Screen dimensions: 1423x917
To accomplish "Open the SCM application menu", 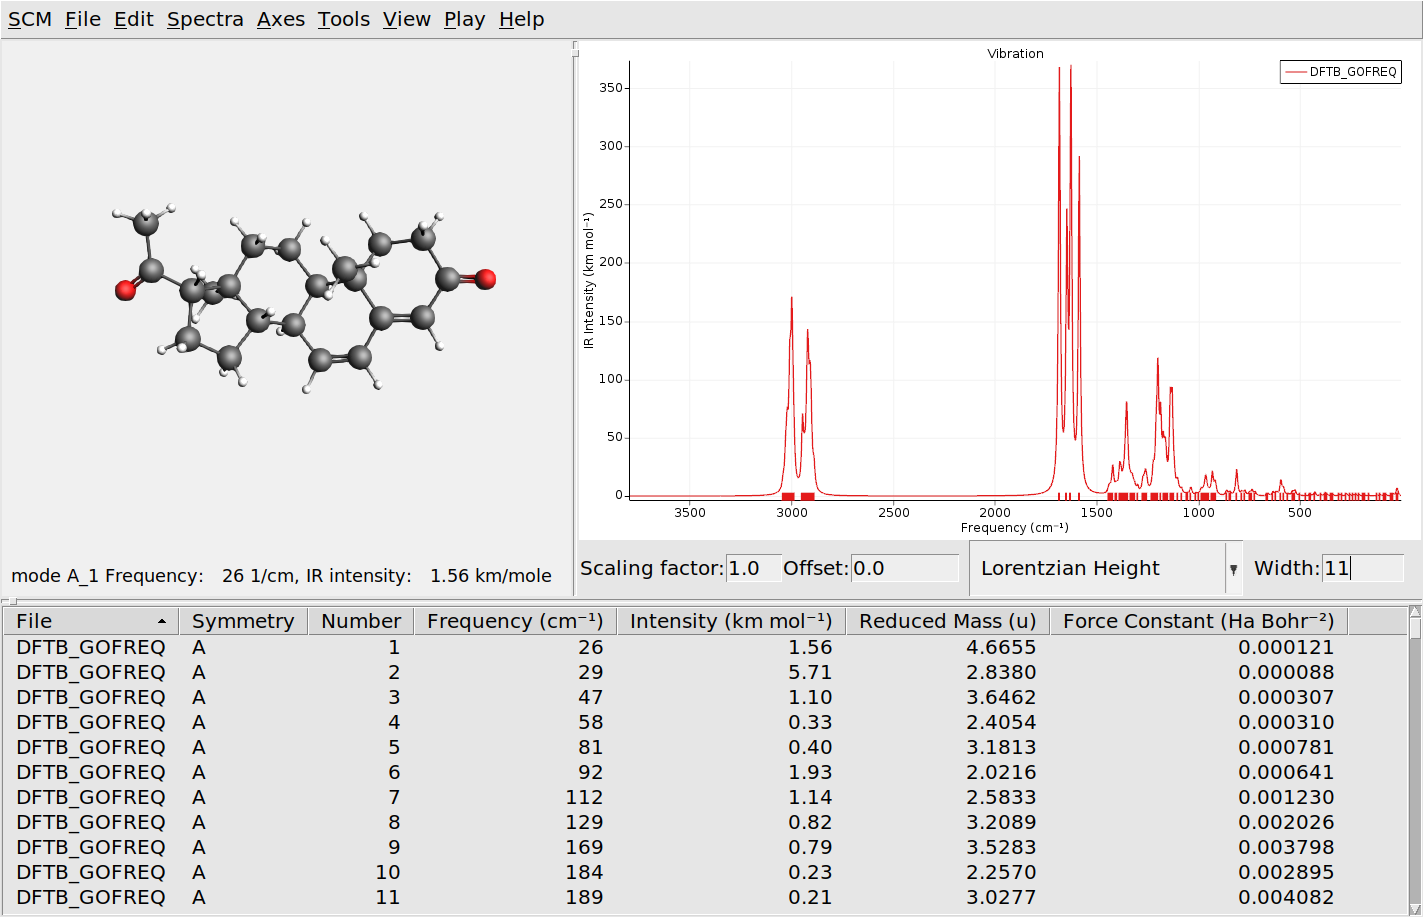I will click(x=29, y=18).
